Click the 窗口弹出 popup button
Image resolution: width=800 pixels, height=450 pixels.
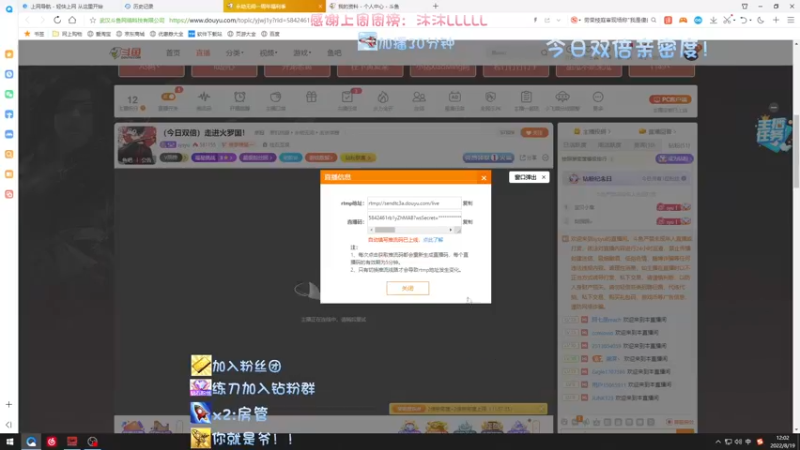pyautogui.click(x=525, y=177)
